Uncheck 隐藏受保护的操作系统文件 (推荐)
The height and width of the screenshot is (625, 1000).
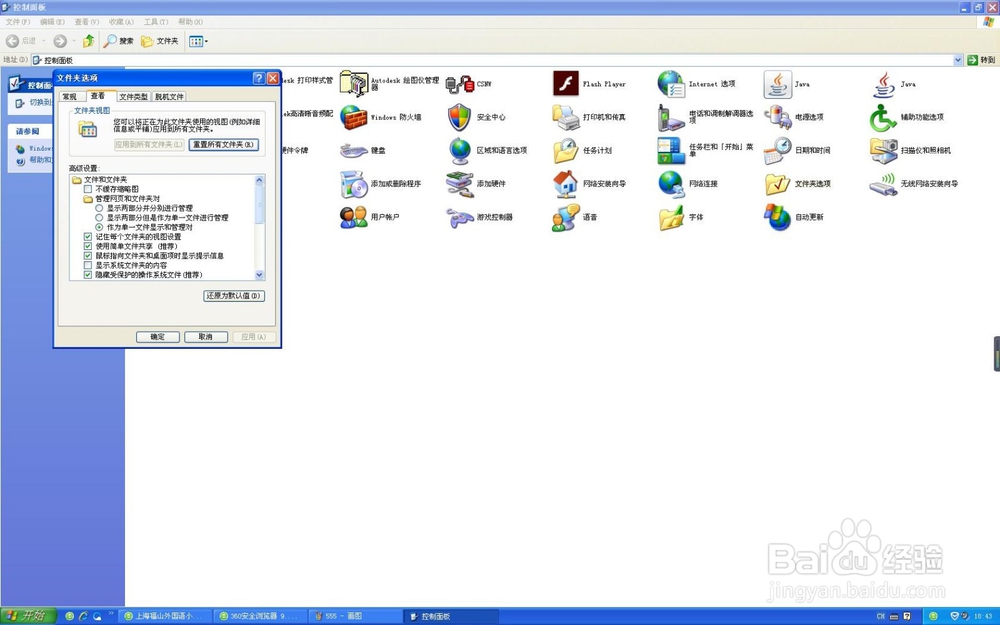click(x=88, y=275)
